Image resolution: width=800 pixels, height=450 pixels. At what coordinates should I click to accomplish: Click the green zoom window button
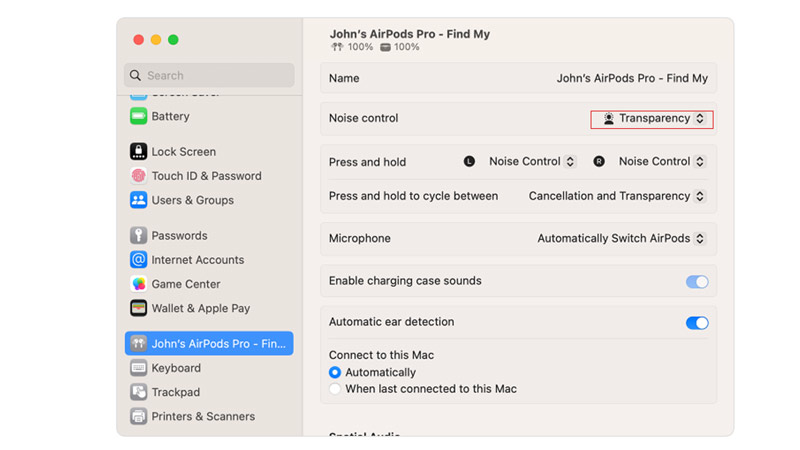(173, 40)
